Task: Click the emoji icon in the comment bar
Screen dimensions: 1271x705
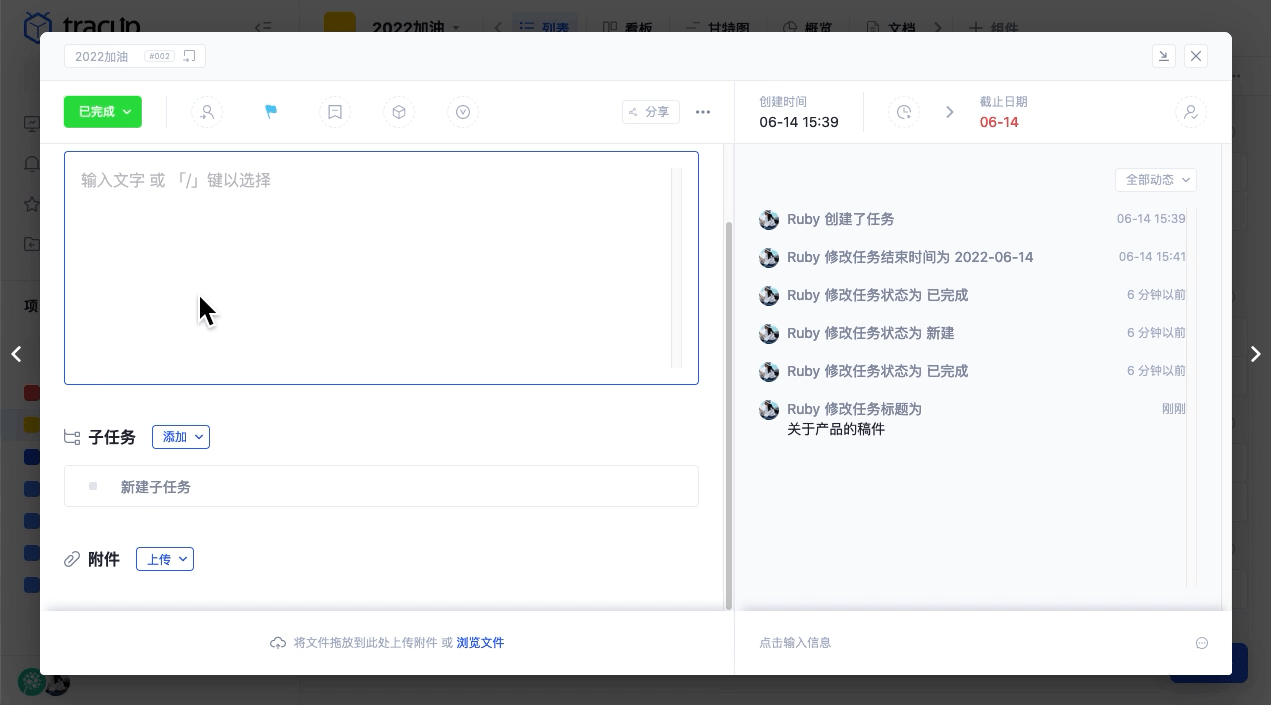Action: point(1202,643)
